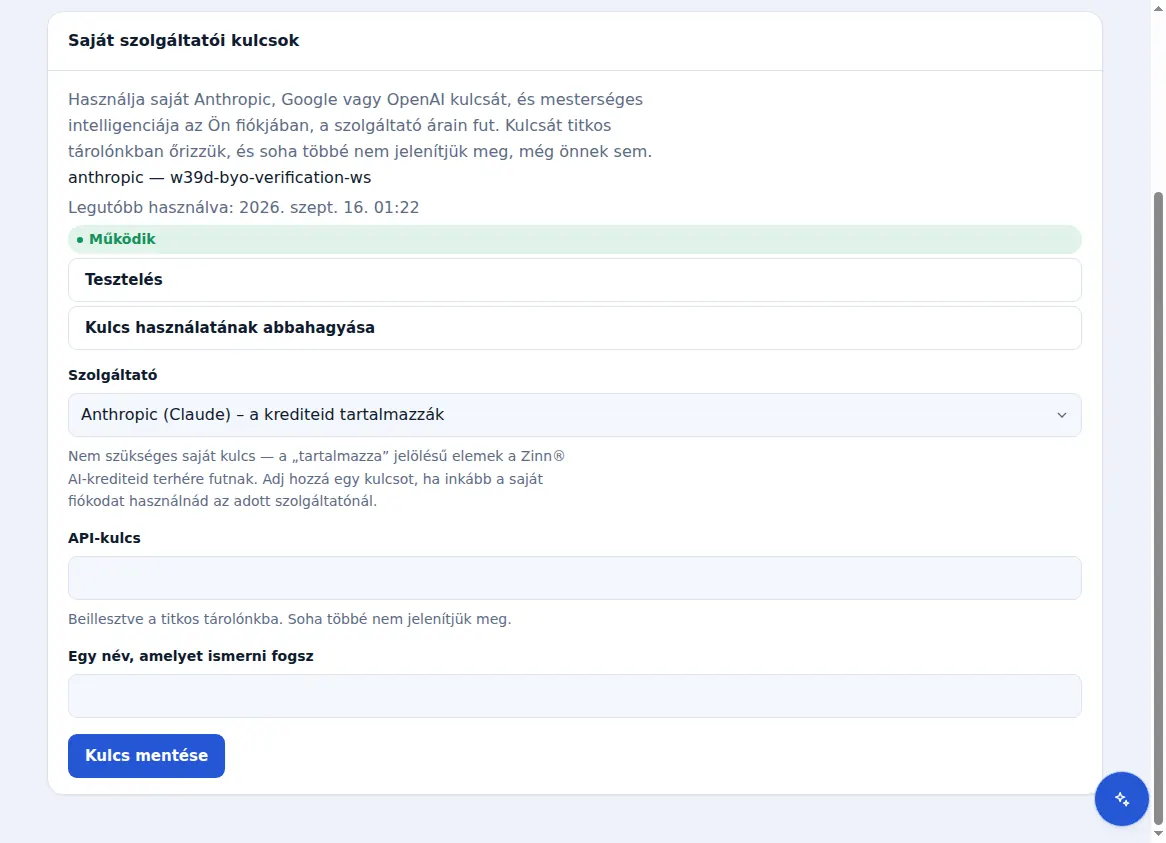Image resolution: width=1166 pixels, height=843 pixels.
Task: Click the page vertical scrollbar thumb
Action: point(1158,507)
